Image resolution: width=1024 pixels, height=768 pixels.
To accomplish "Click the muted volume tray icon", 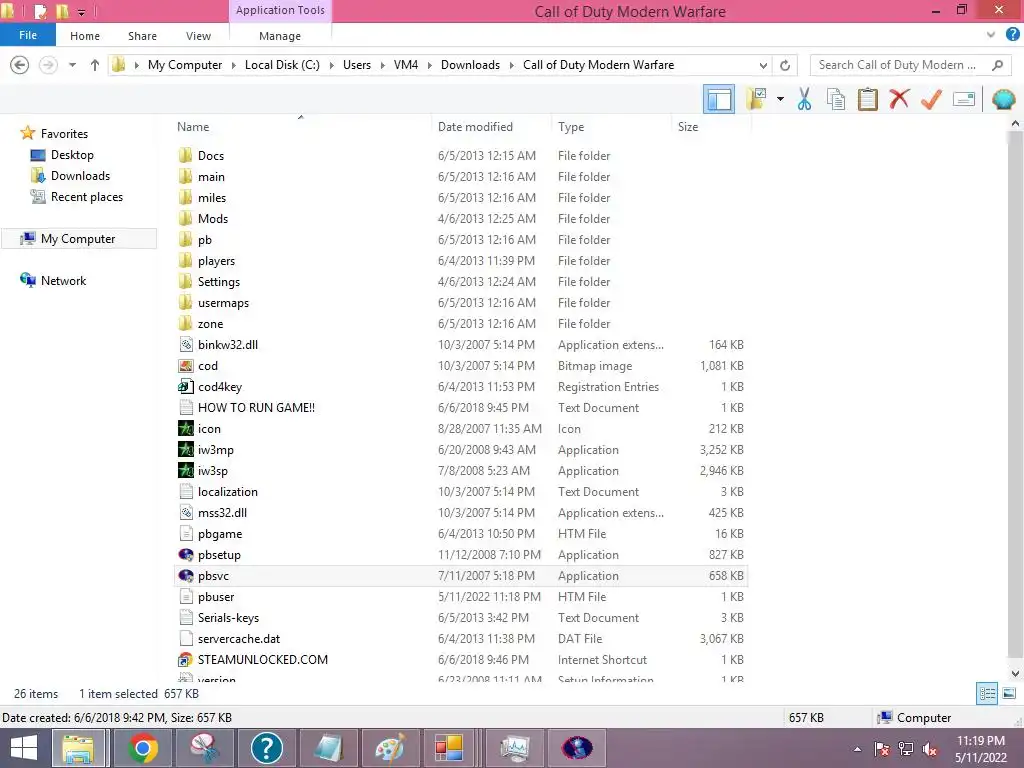I will 930,749.
